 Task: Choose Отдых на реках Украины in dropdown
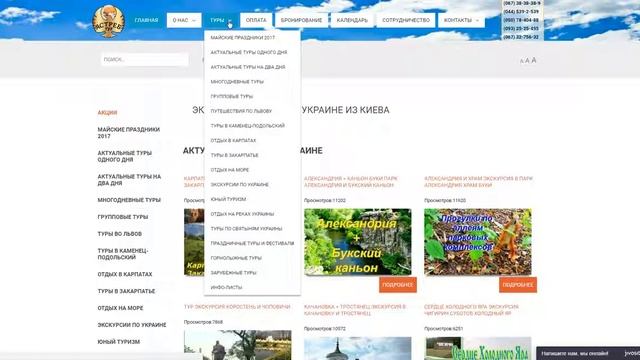pos(242,214)
